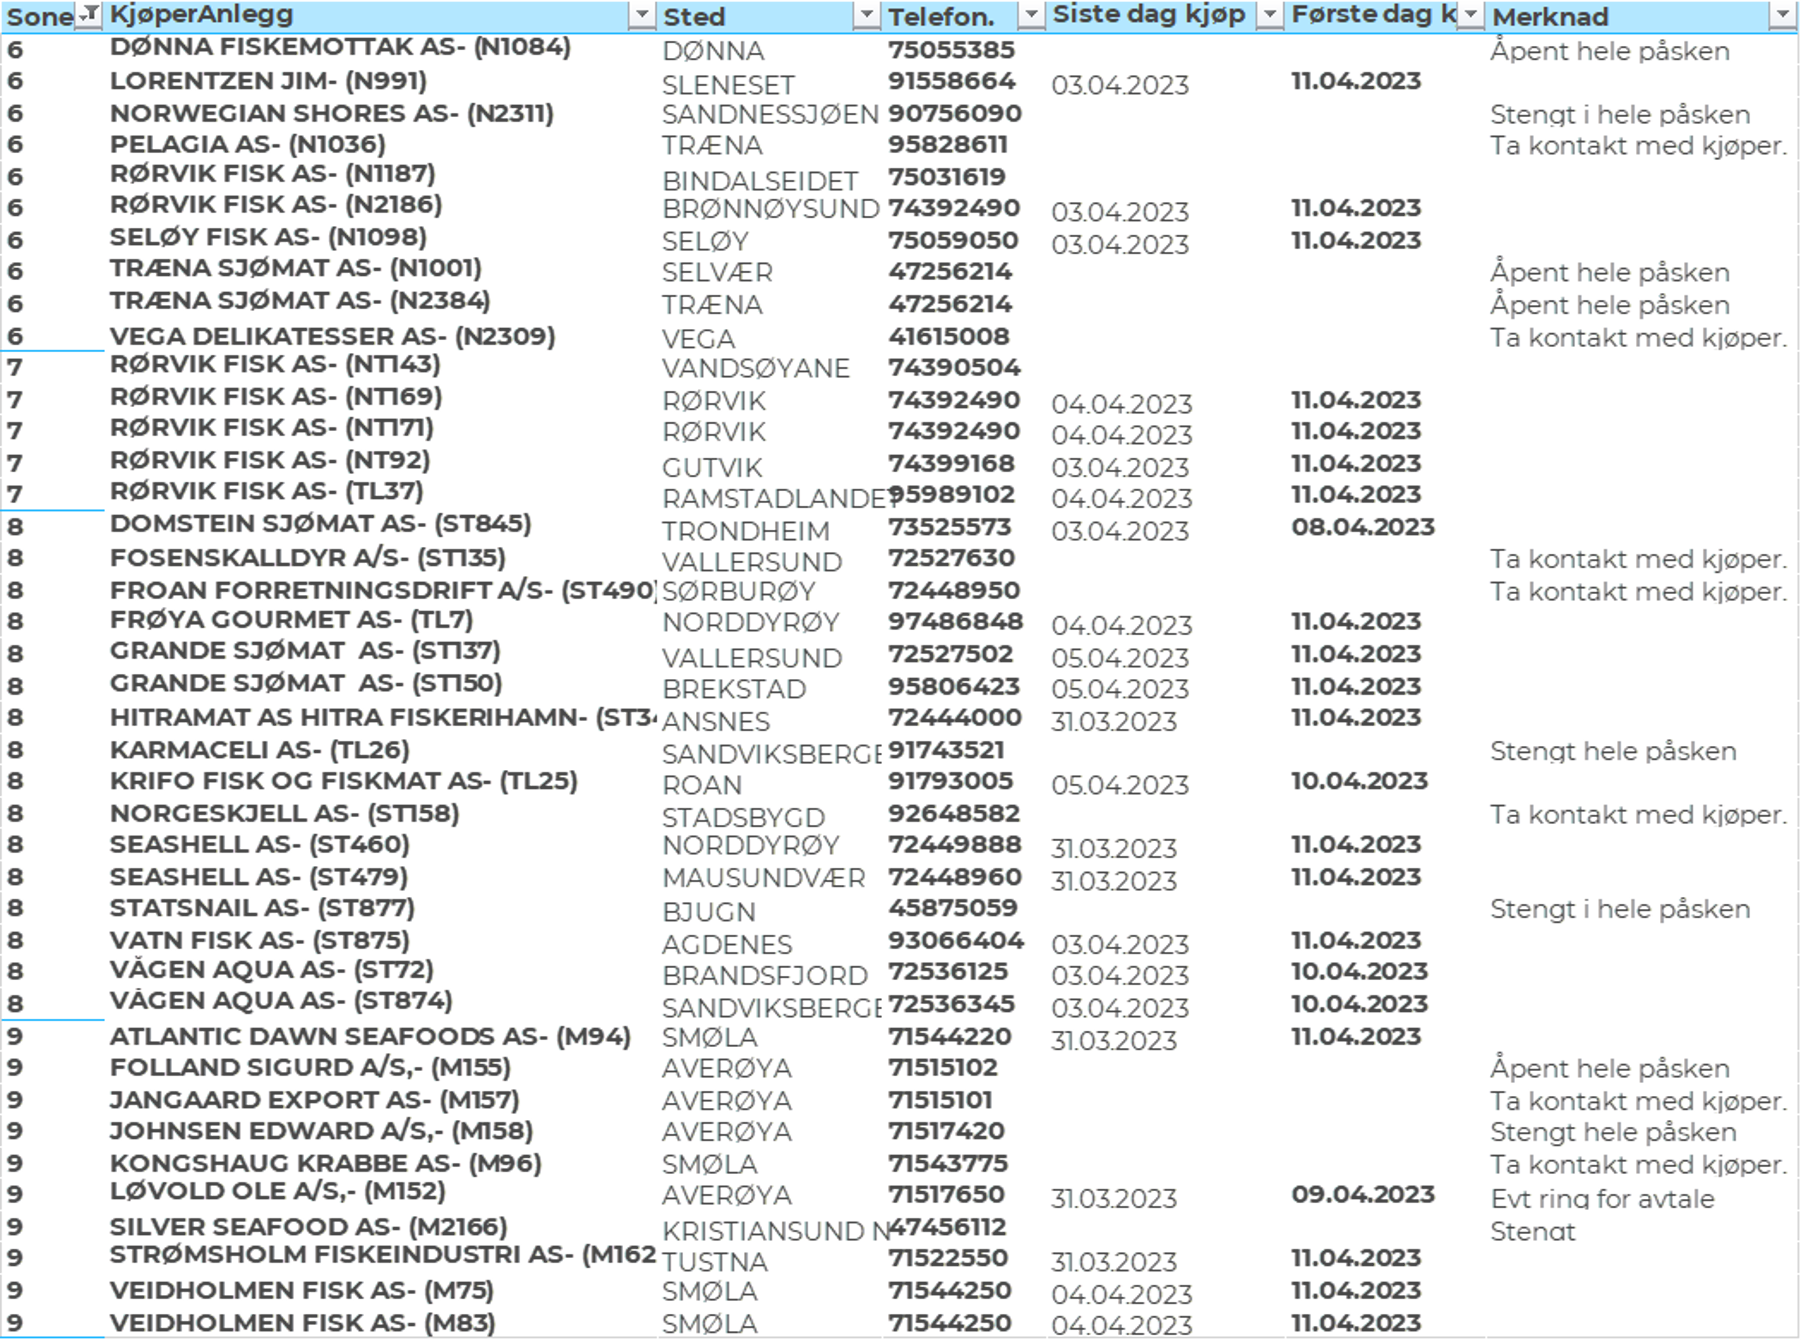The height and width of the screenshot is (1340, 1801).
Task: Click the STATSNAIL AS buyer cell
Action: pos(262,908)
